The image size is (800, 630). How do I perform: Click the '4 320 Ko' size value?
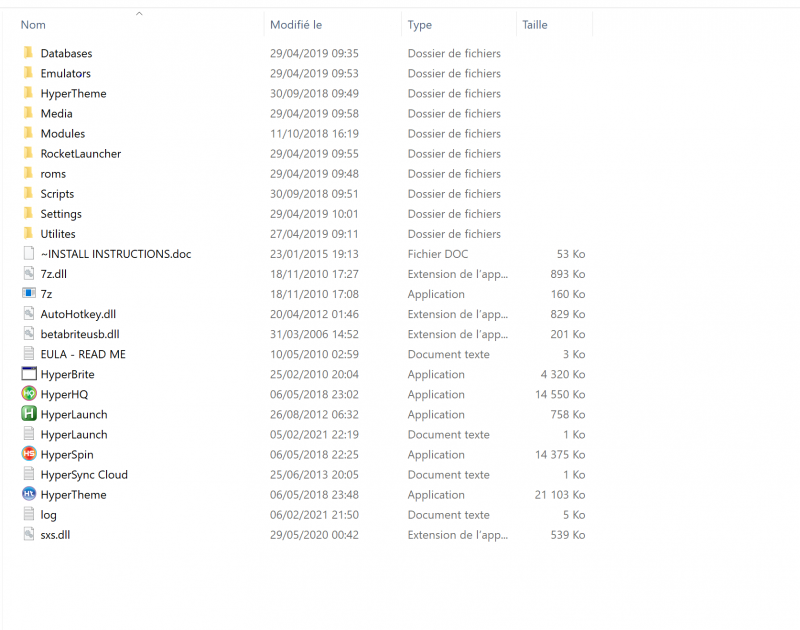(563, 374)
